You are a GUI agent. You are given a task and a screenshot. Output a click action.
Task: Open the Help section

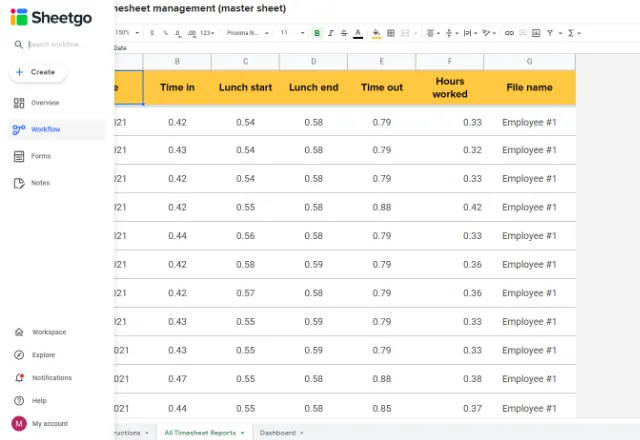click(39, 400)
